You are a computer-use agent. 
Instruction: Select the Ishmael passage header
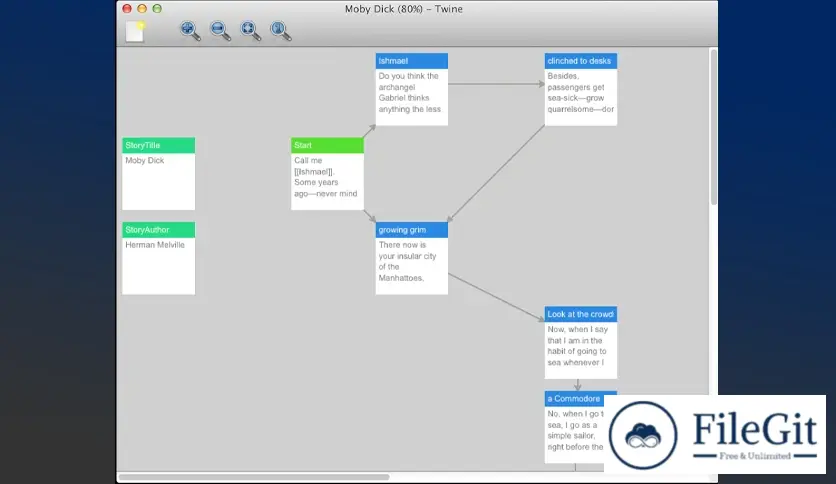412,61
